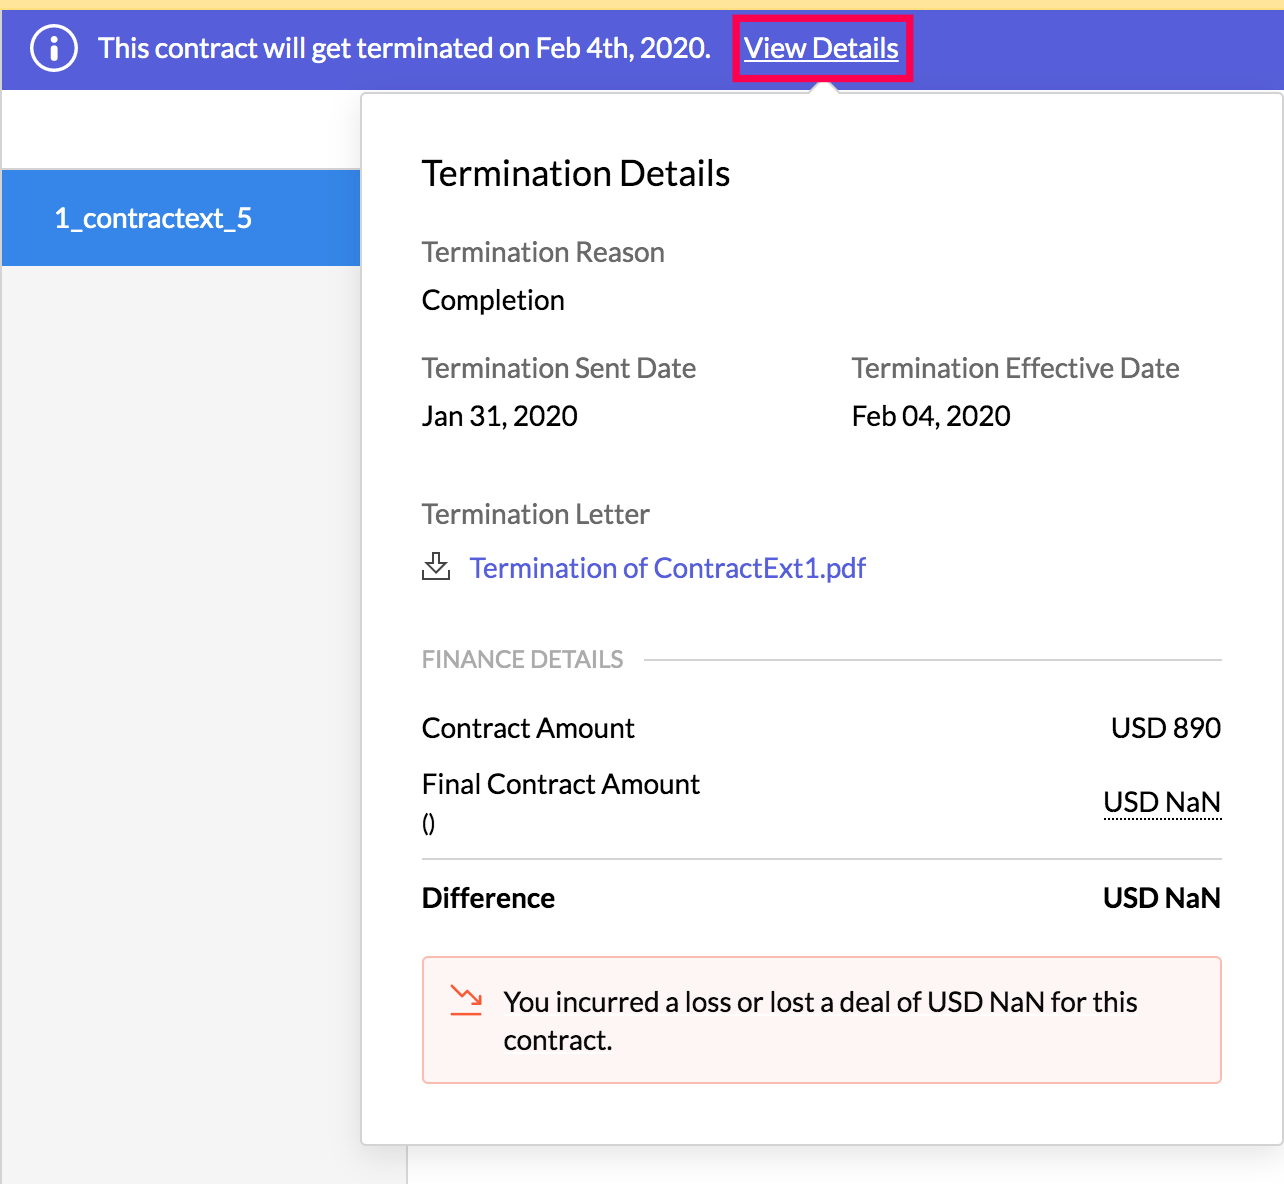This screenshot has width=1284, height=1184.
Task: Open Termination of ContractExt1.pdf
Action: pos(667,568)
